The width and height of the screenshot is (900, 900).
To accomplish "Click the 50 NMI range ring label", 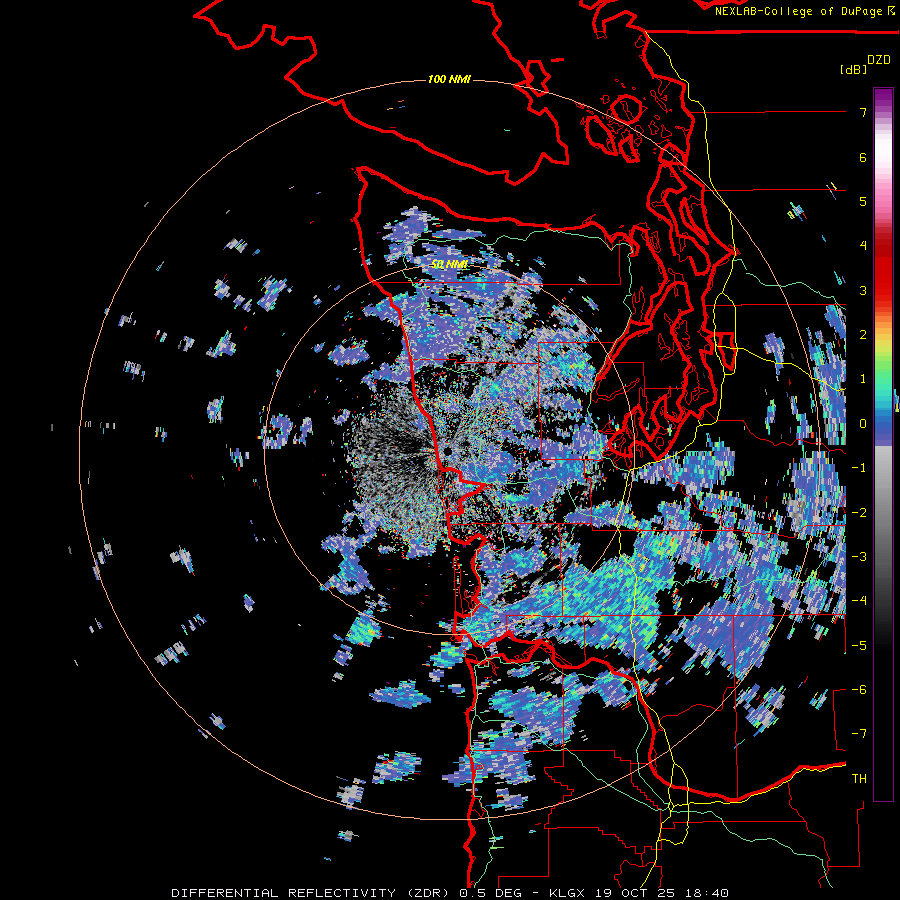I will pos(449,264).
